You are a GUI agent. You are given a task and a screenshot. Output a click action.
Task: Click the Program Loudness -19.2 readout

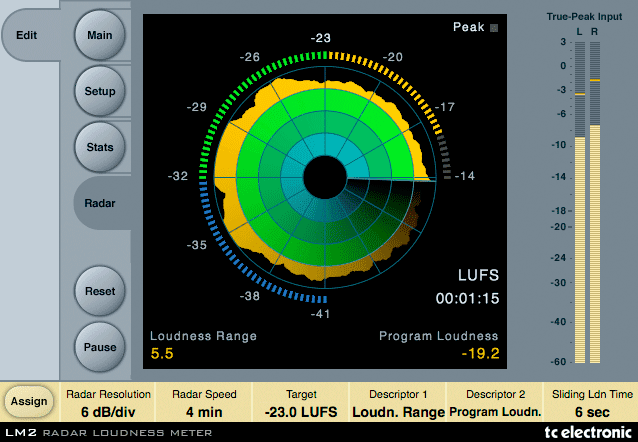pyautogui.click(x=481, y=353)
